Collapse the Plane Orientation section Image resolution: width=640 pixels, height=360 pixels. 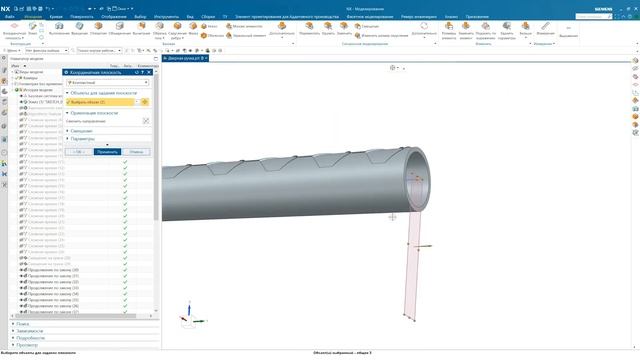click(x=67, y=113)
